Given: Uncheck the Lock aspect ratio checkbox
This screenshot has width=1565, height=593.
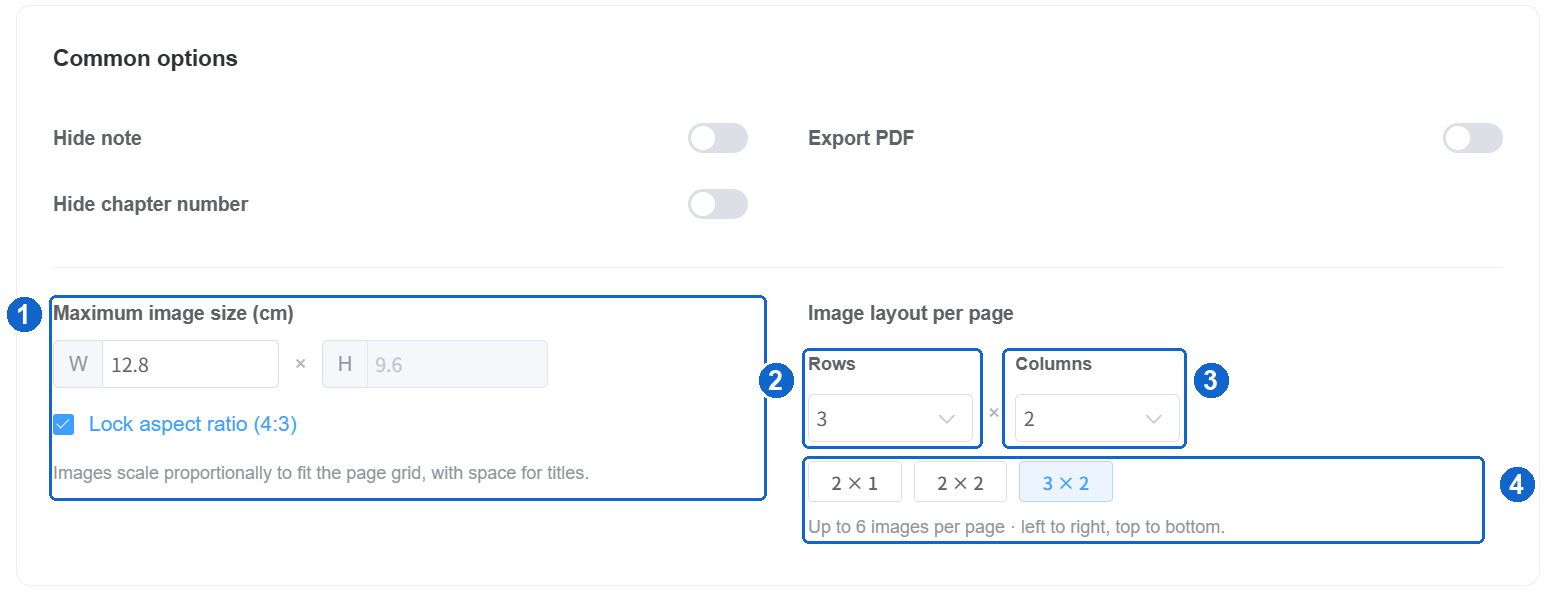Looking at the screenshot, I should (x=64, y=425).
